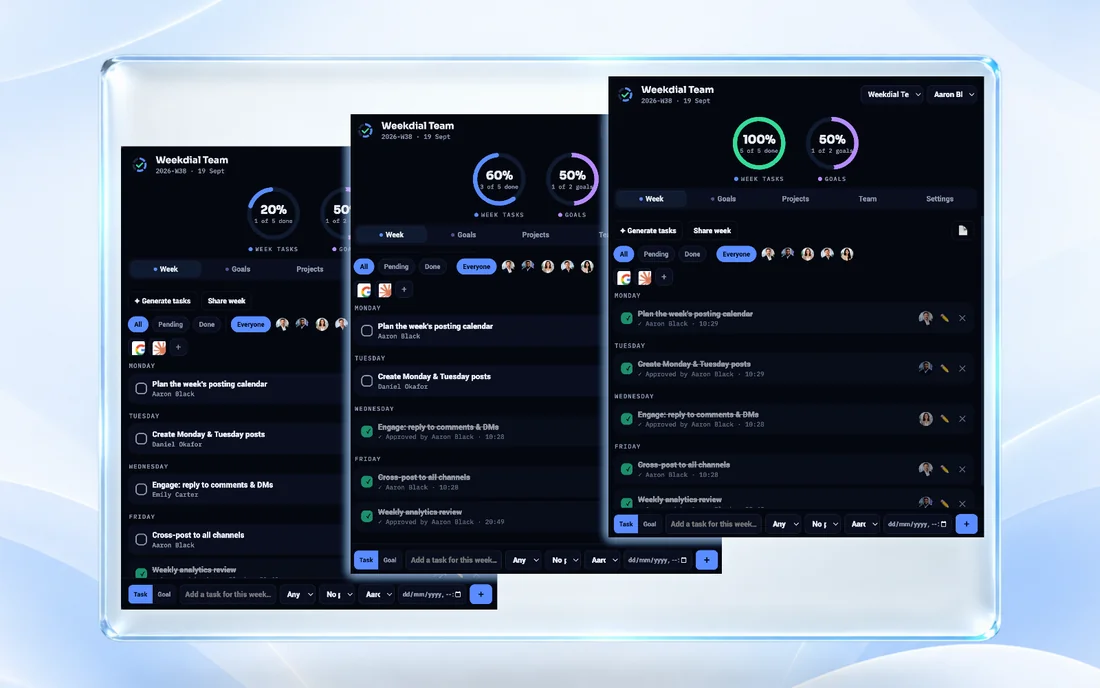Click the orange integration icon in the 100% window
1100x688 pixels.
(644, 278)
